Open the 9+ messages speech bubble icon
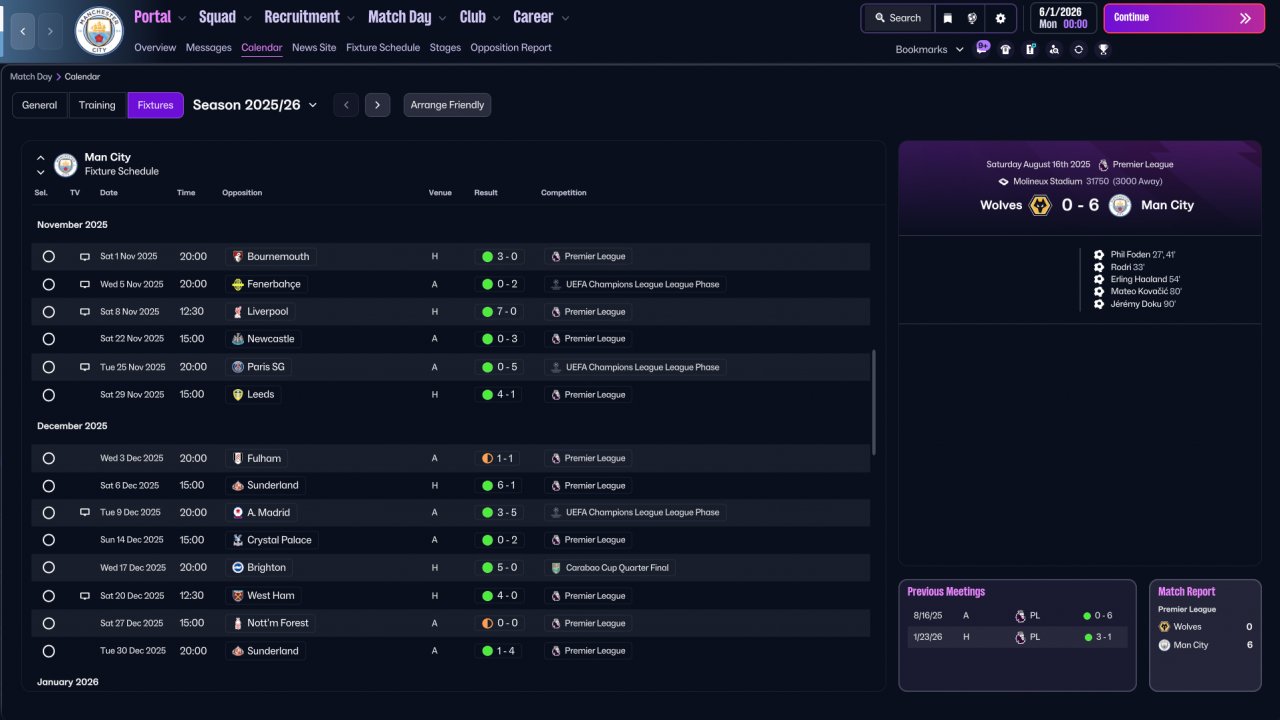This screenshot has width=1280, height=720. (982, 48)
